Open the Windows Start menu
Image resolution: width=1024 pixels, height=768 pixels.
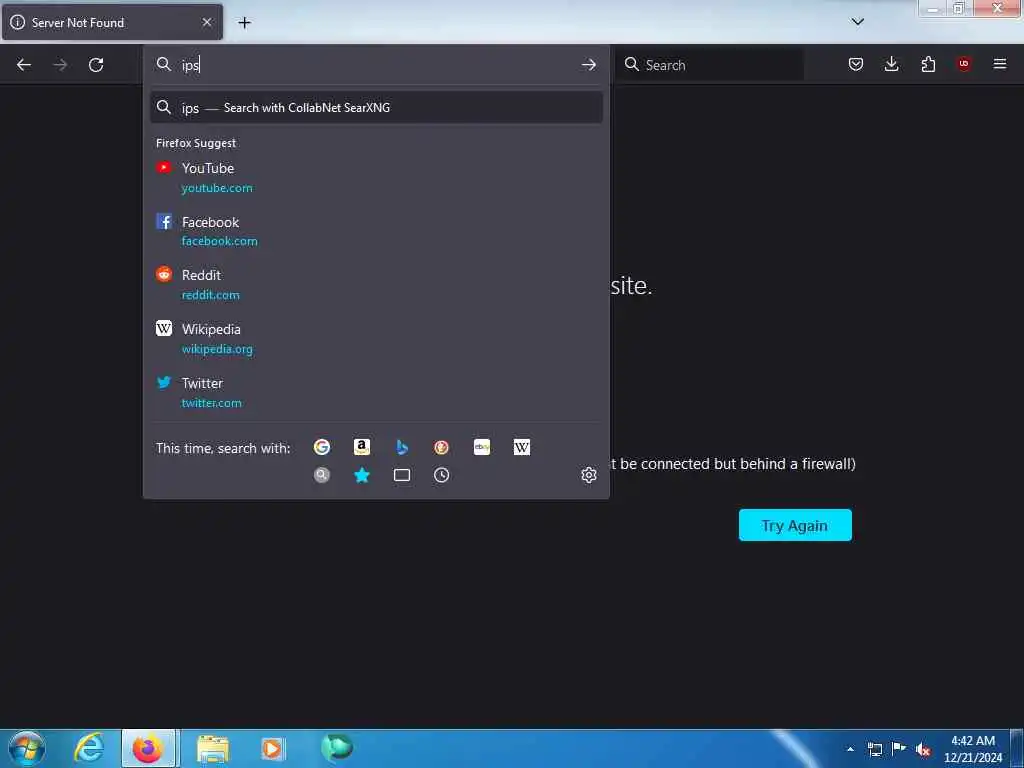pos(27,748)
